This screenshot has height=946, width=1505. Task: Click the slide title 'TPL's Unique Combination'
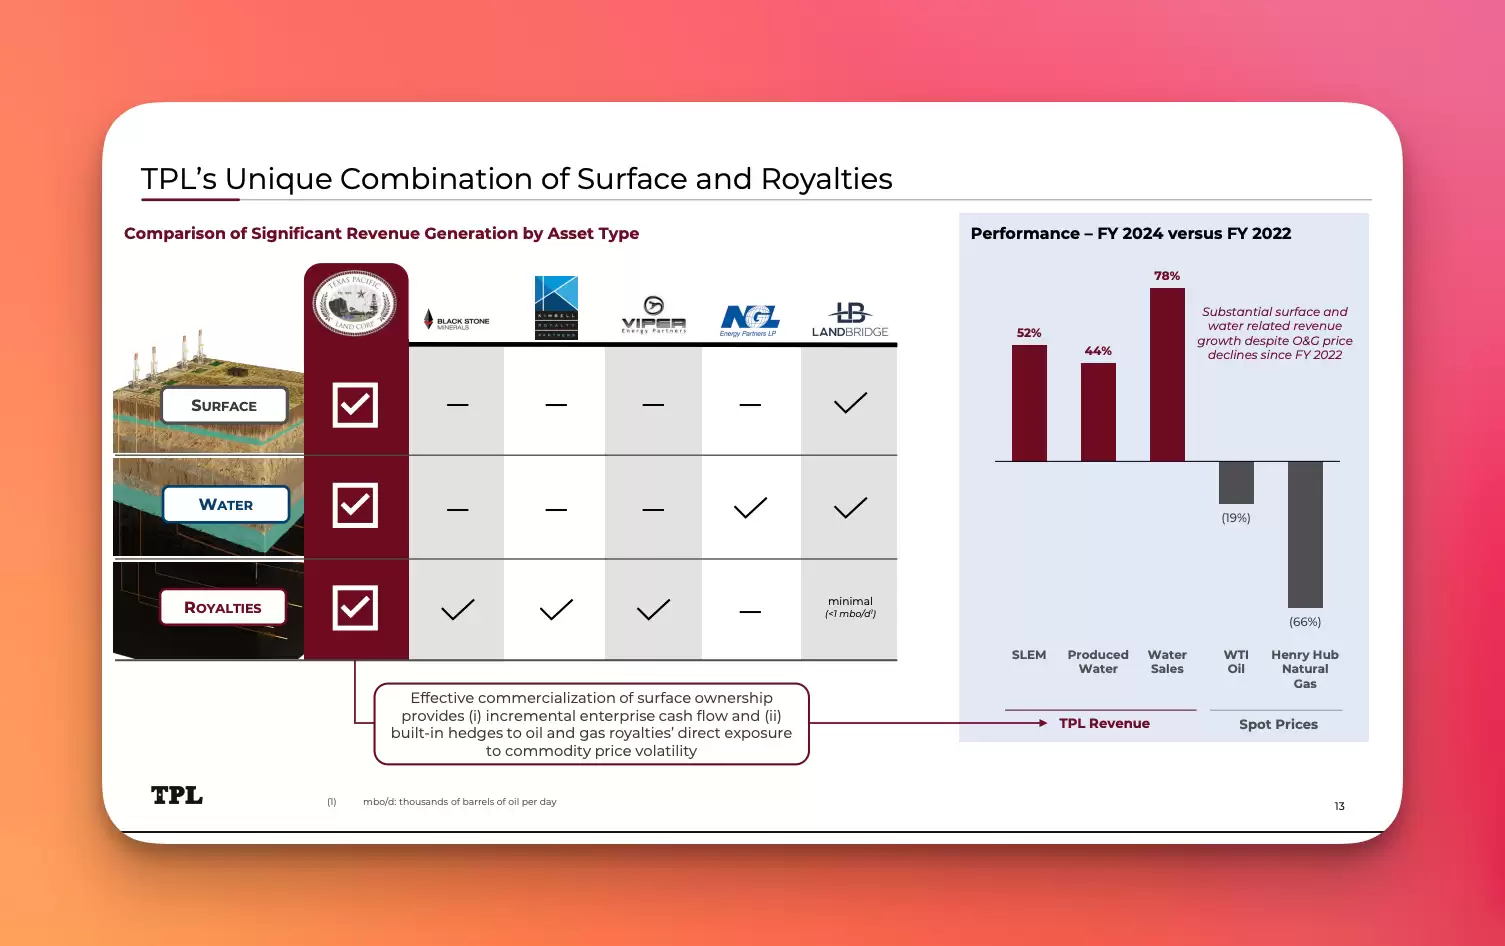point(516,178)
